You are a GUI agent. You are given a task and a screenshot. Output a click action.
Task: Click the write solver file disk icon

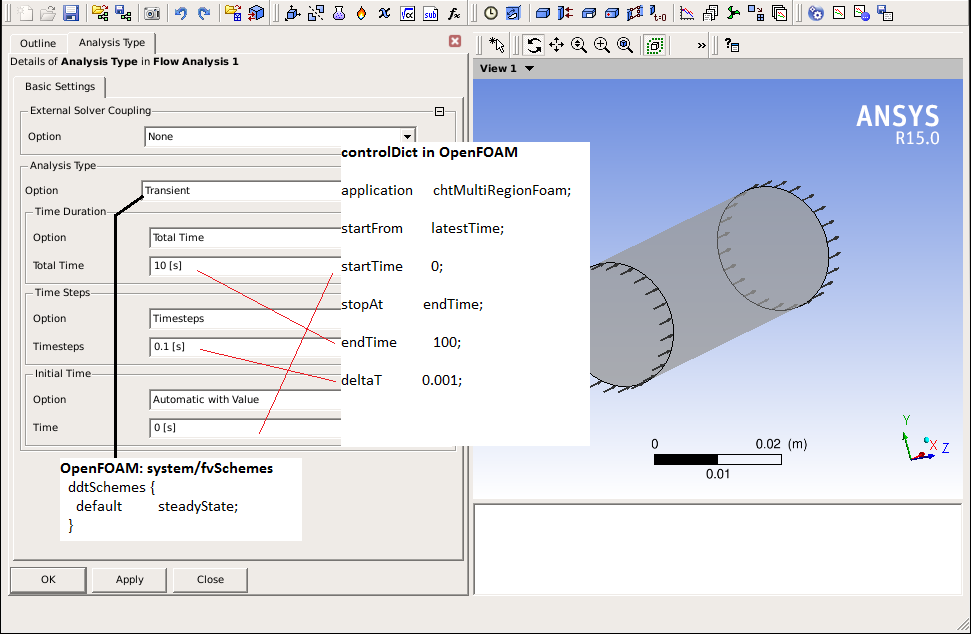point(886,12)
